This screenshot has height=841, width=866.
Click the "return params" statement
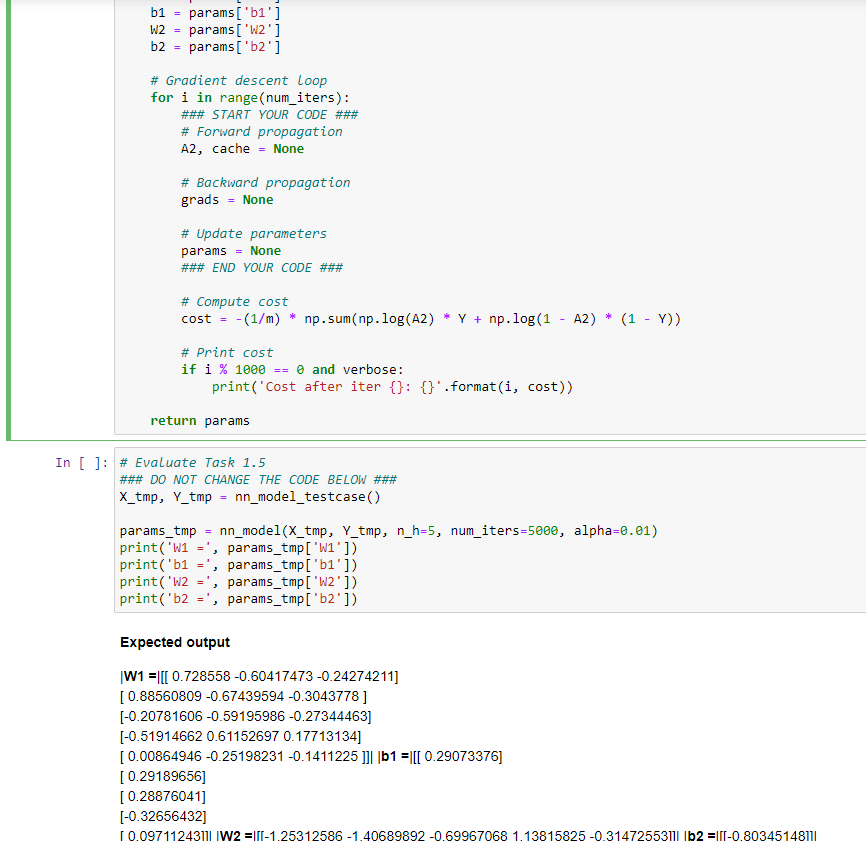tap(199, 420)
